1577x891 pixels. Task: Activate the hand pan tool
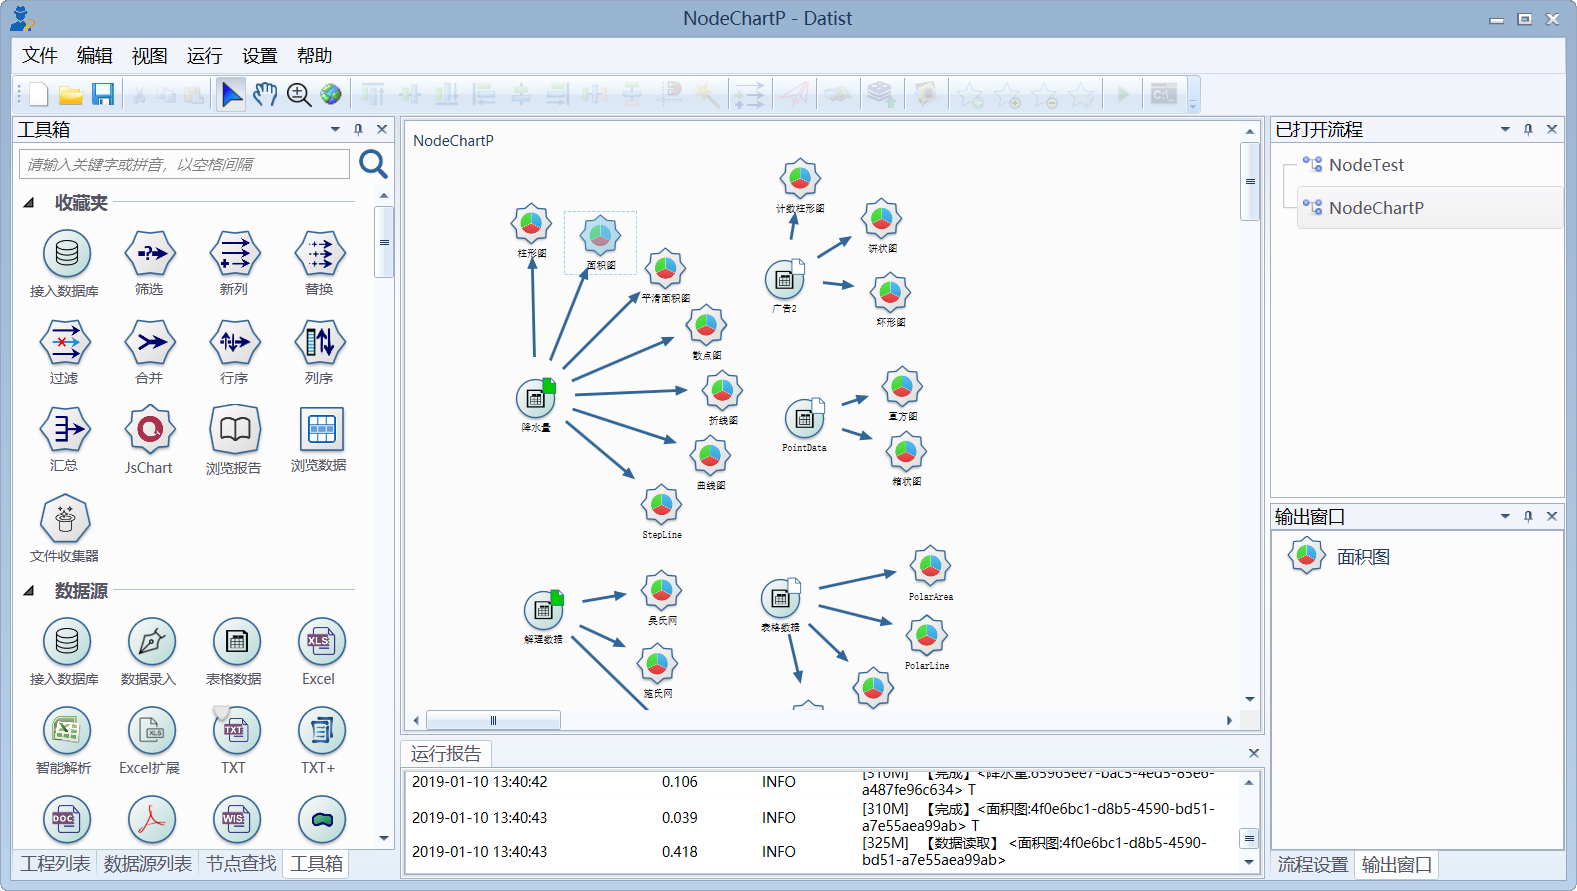(x=265, y=94)
